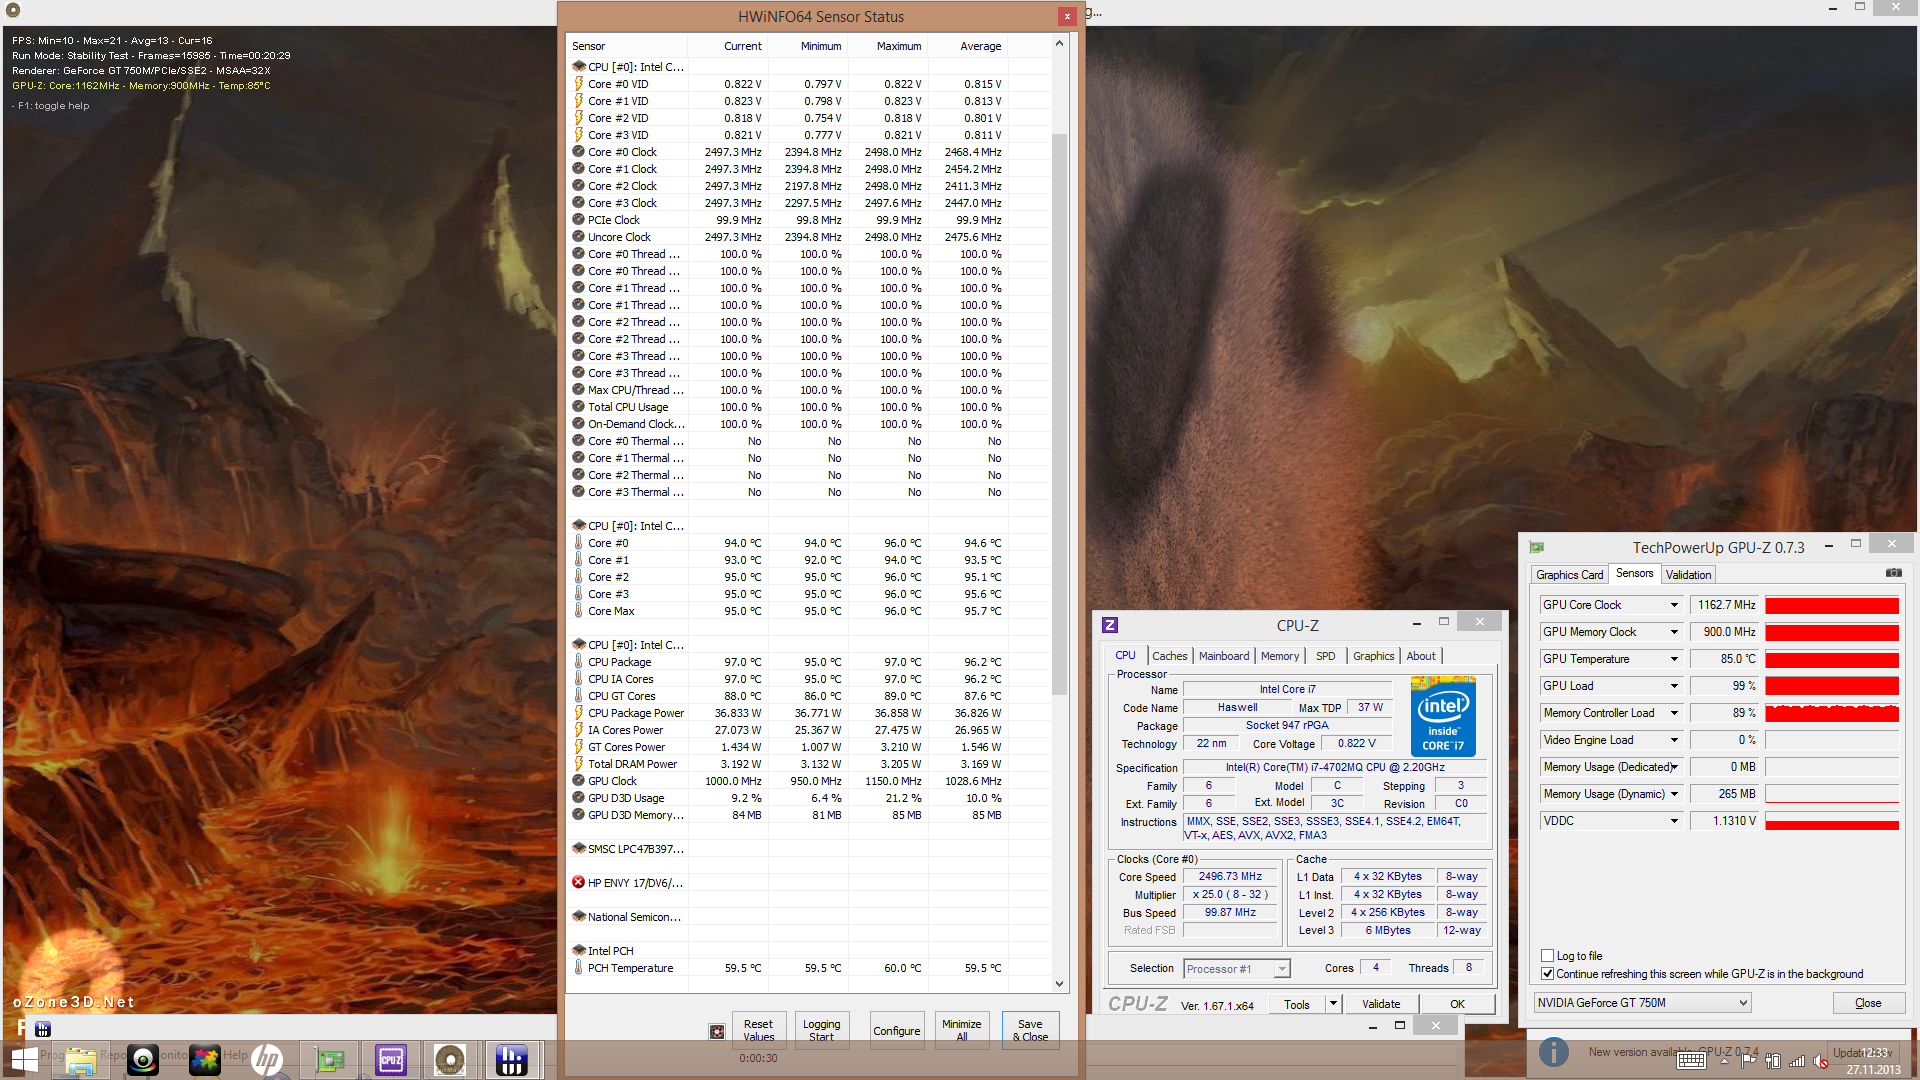Screen dimensions: 1920x1080
Task: Click the Windows Start button
Action: (x=24, y=1060)
